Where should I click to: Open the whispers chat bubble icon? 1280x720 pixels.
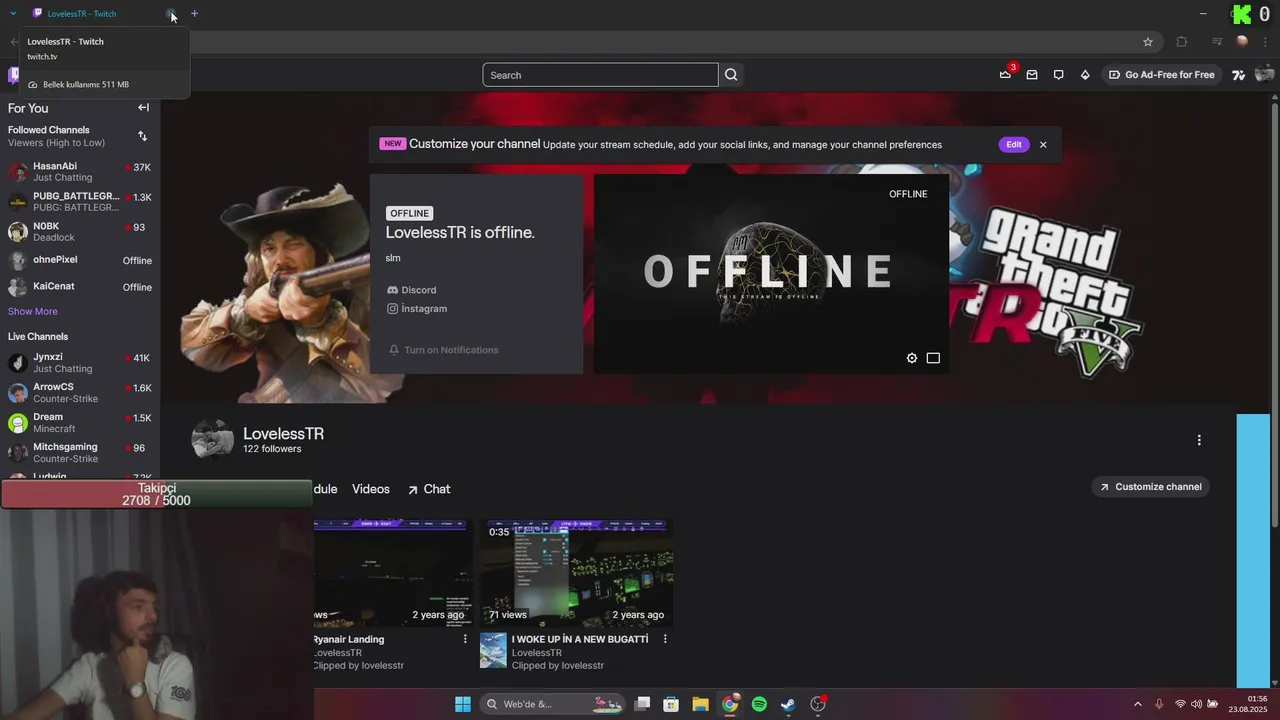coord(1058,75)
